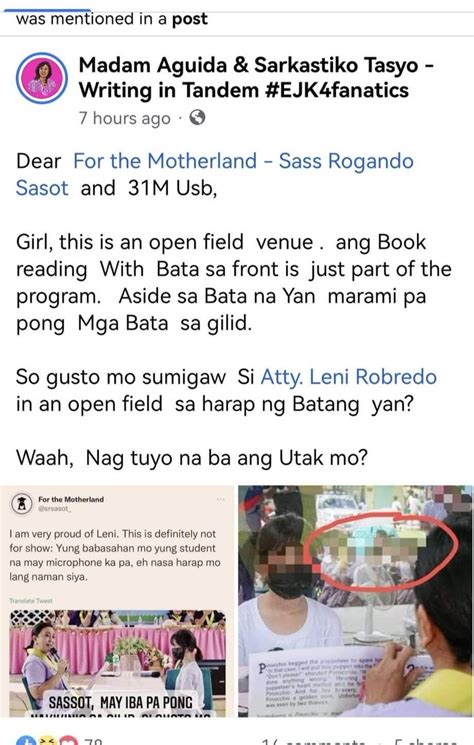Viewport: 474px width, 745px height.
Task: Open For the Motherland – Sass Rogando mention
Action: pyautogui.click(x=215, y=174)
